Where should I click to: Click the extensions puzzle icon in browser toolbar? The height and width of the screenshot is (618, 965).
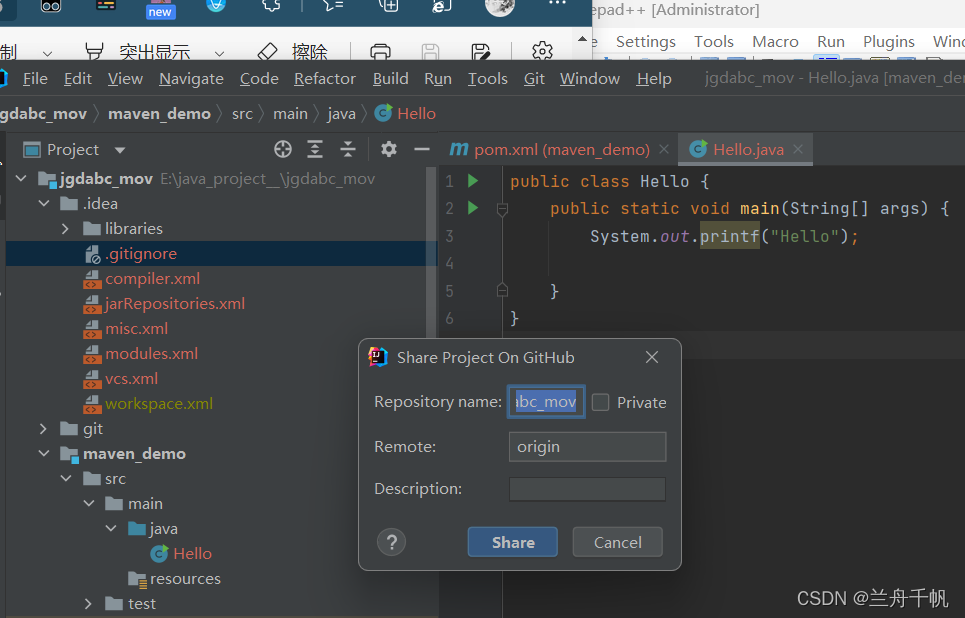(x=271, y=6)
